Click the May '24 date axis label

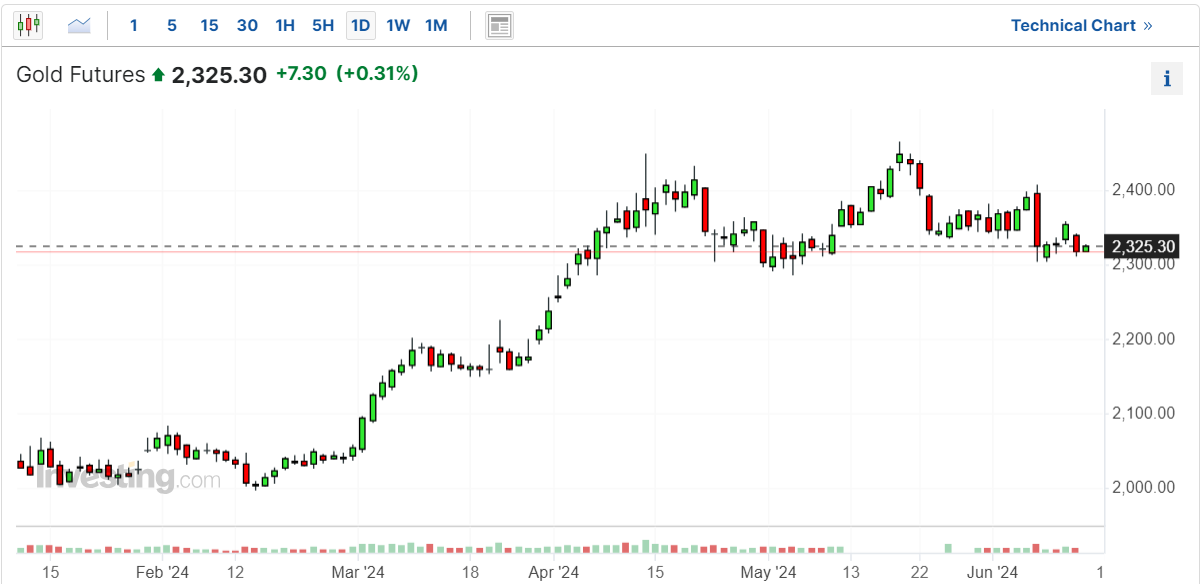point(768,572)
